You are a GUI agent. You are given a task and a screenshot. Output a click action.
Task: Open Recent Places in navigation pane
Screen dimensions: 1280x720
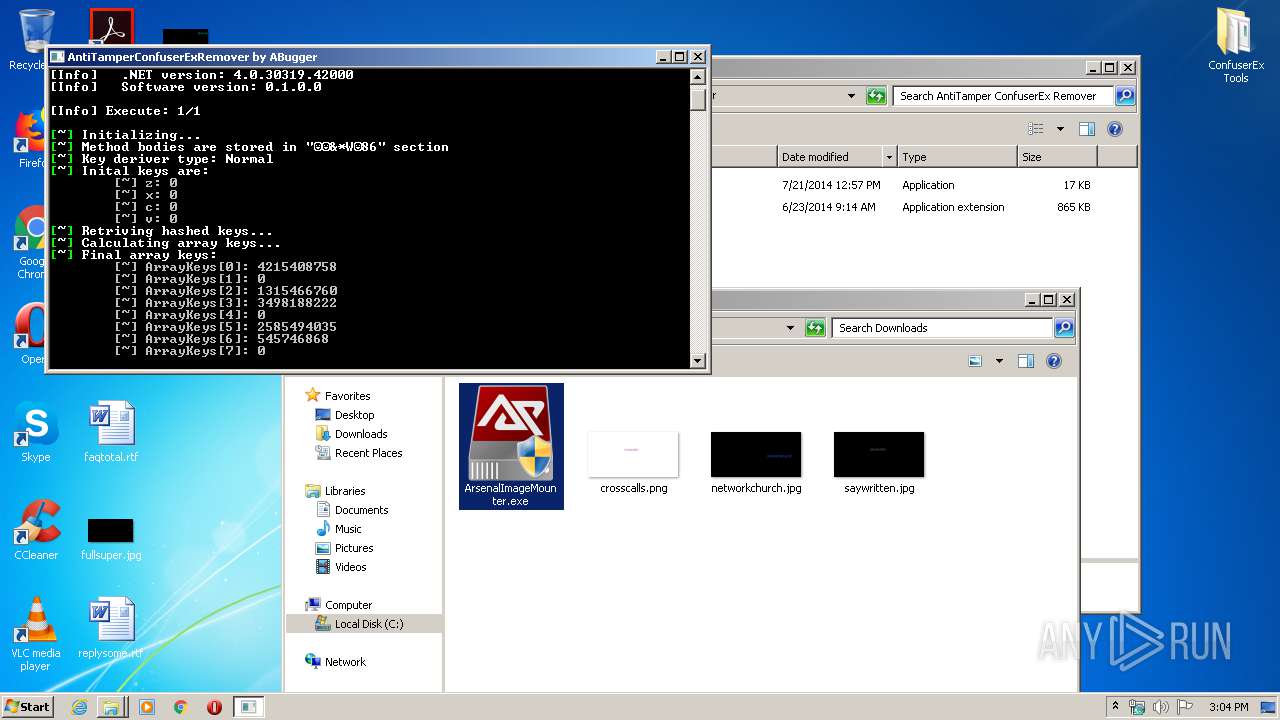tap(359, 453)
